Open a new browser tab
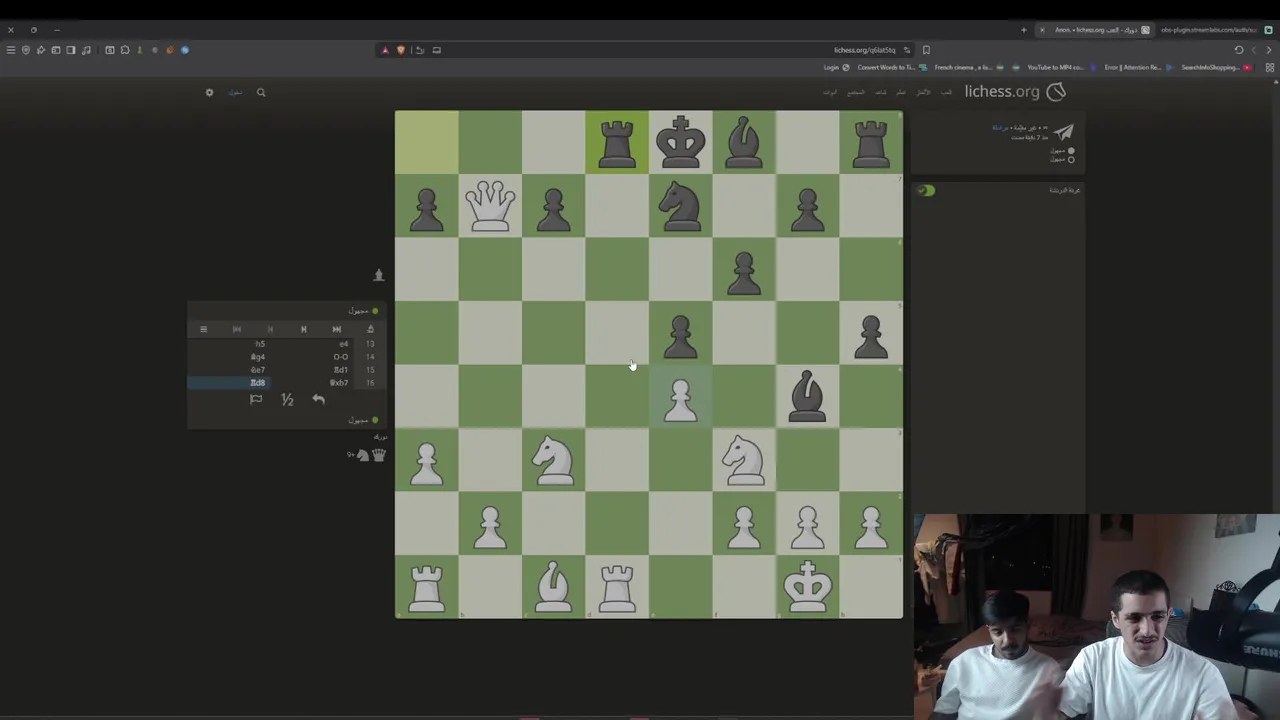The width and height of the screenshot is (1280, 720). pos(1023,30)
